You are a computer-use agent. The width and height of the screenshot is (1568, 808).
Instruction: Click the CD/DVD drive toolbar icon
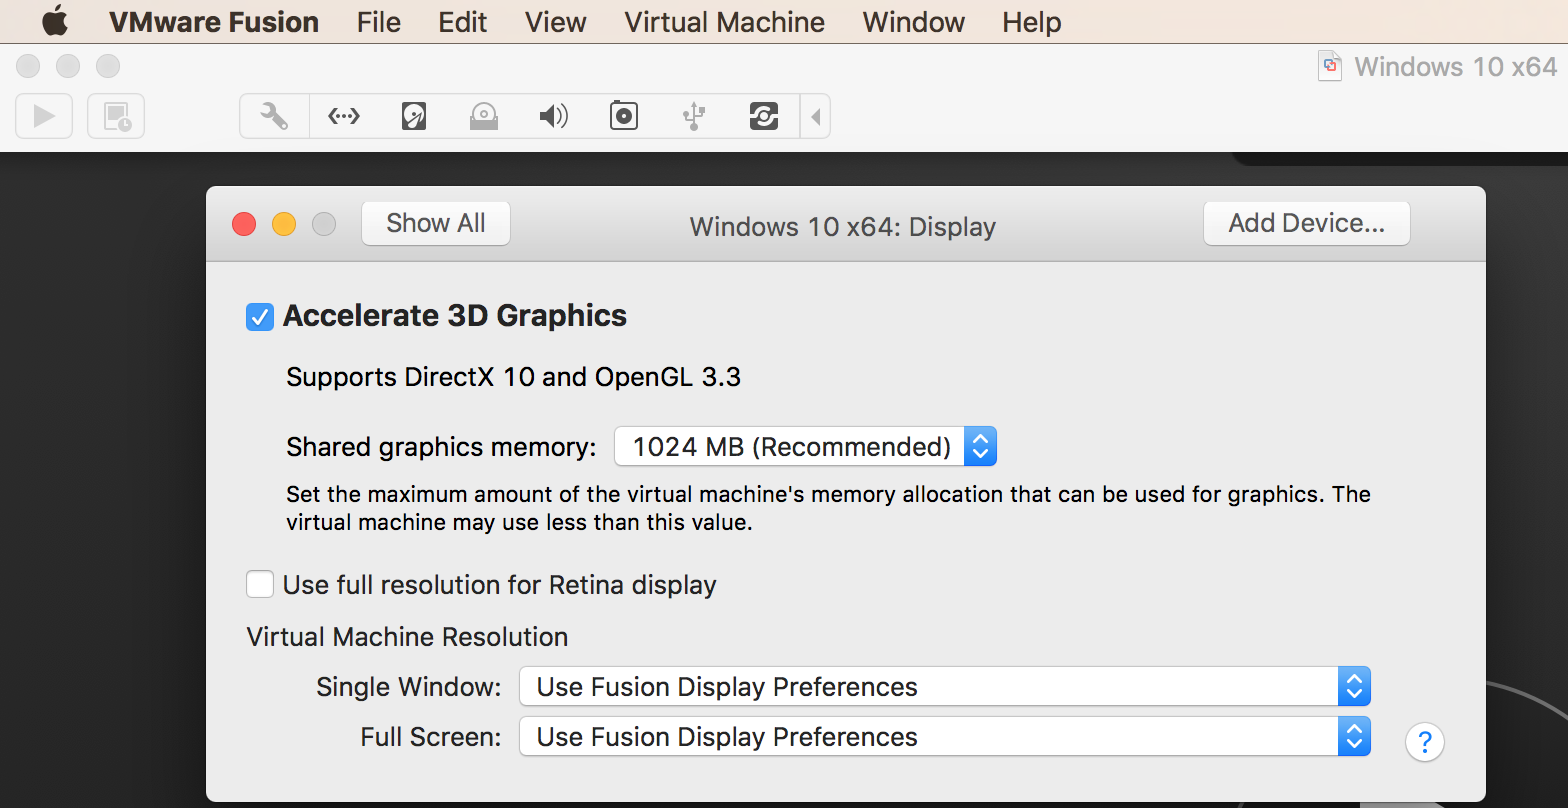pyautogui.click(x=484, y=116)
